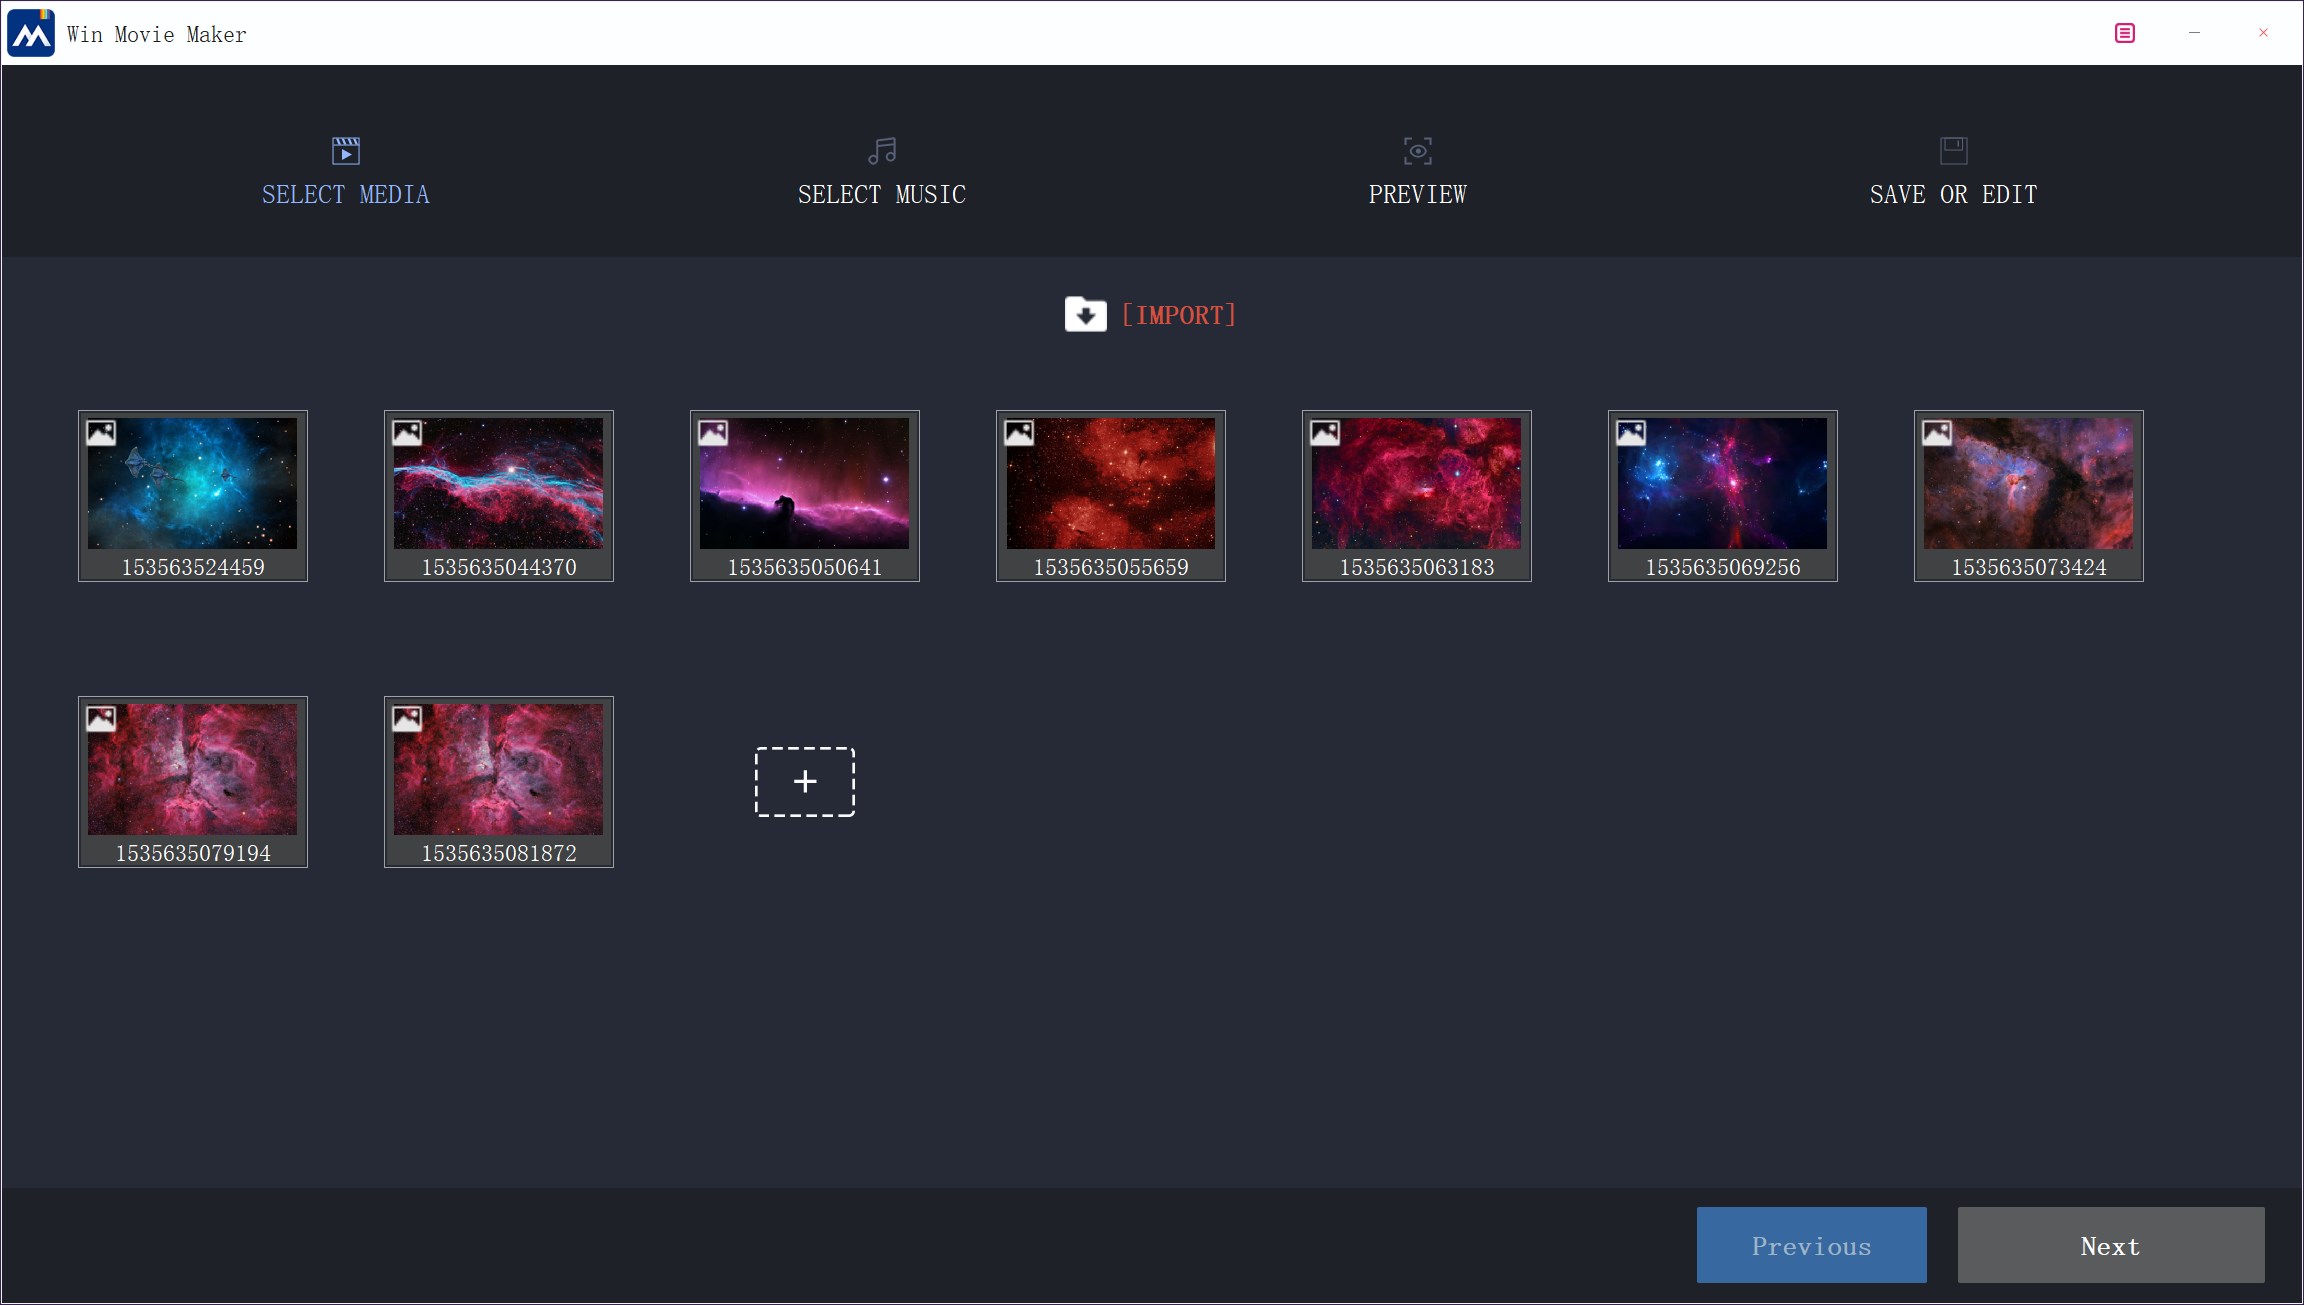
Task: Click the Select Media clapperboard icon
Action: 346,151
